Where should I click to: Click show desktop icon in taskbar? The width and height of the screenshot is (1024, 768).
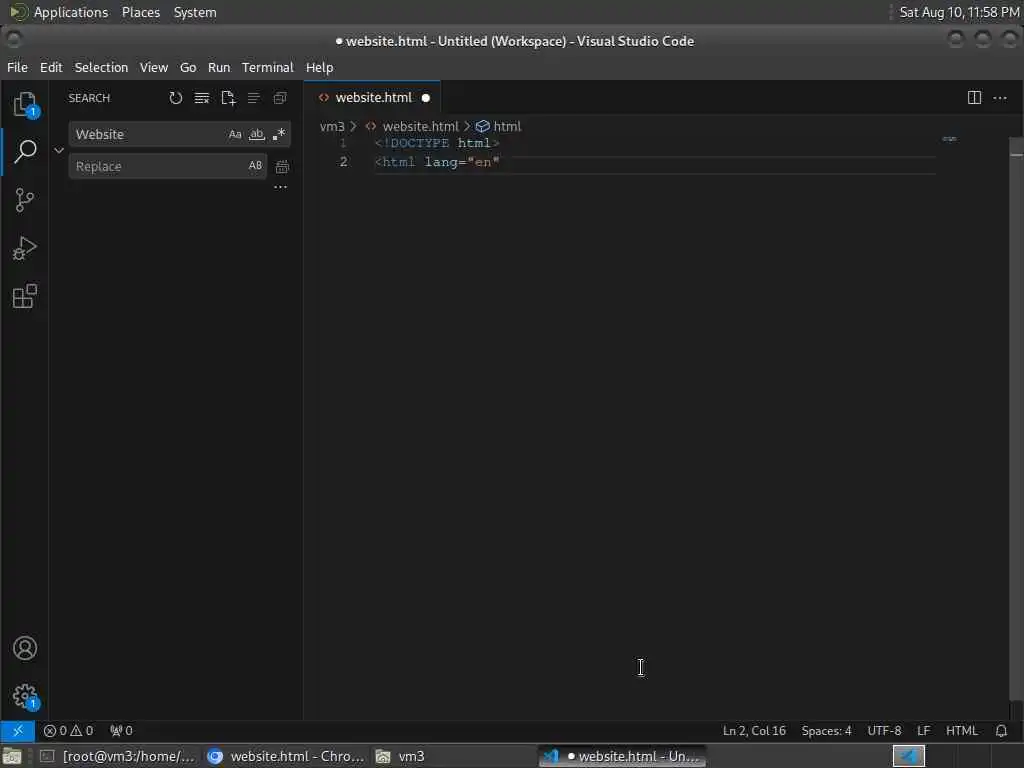[x=12, y=756]
